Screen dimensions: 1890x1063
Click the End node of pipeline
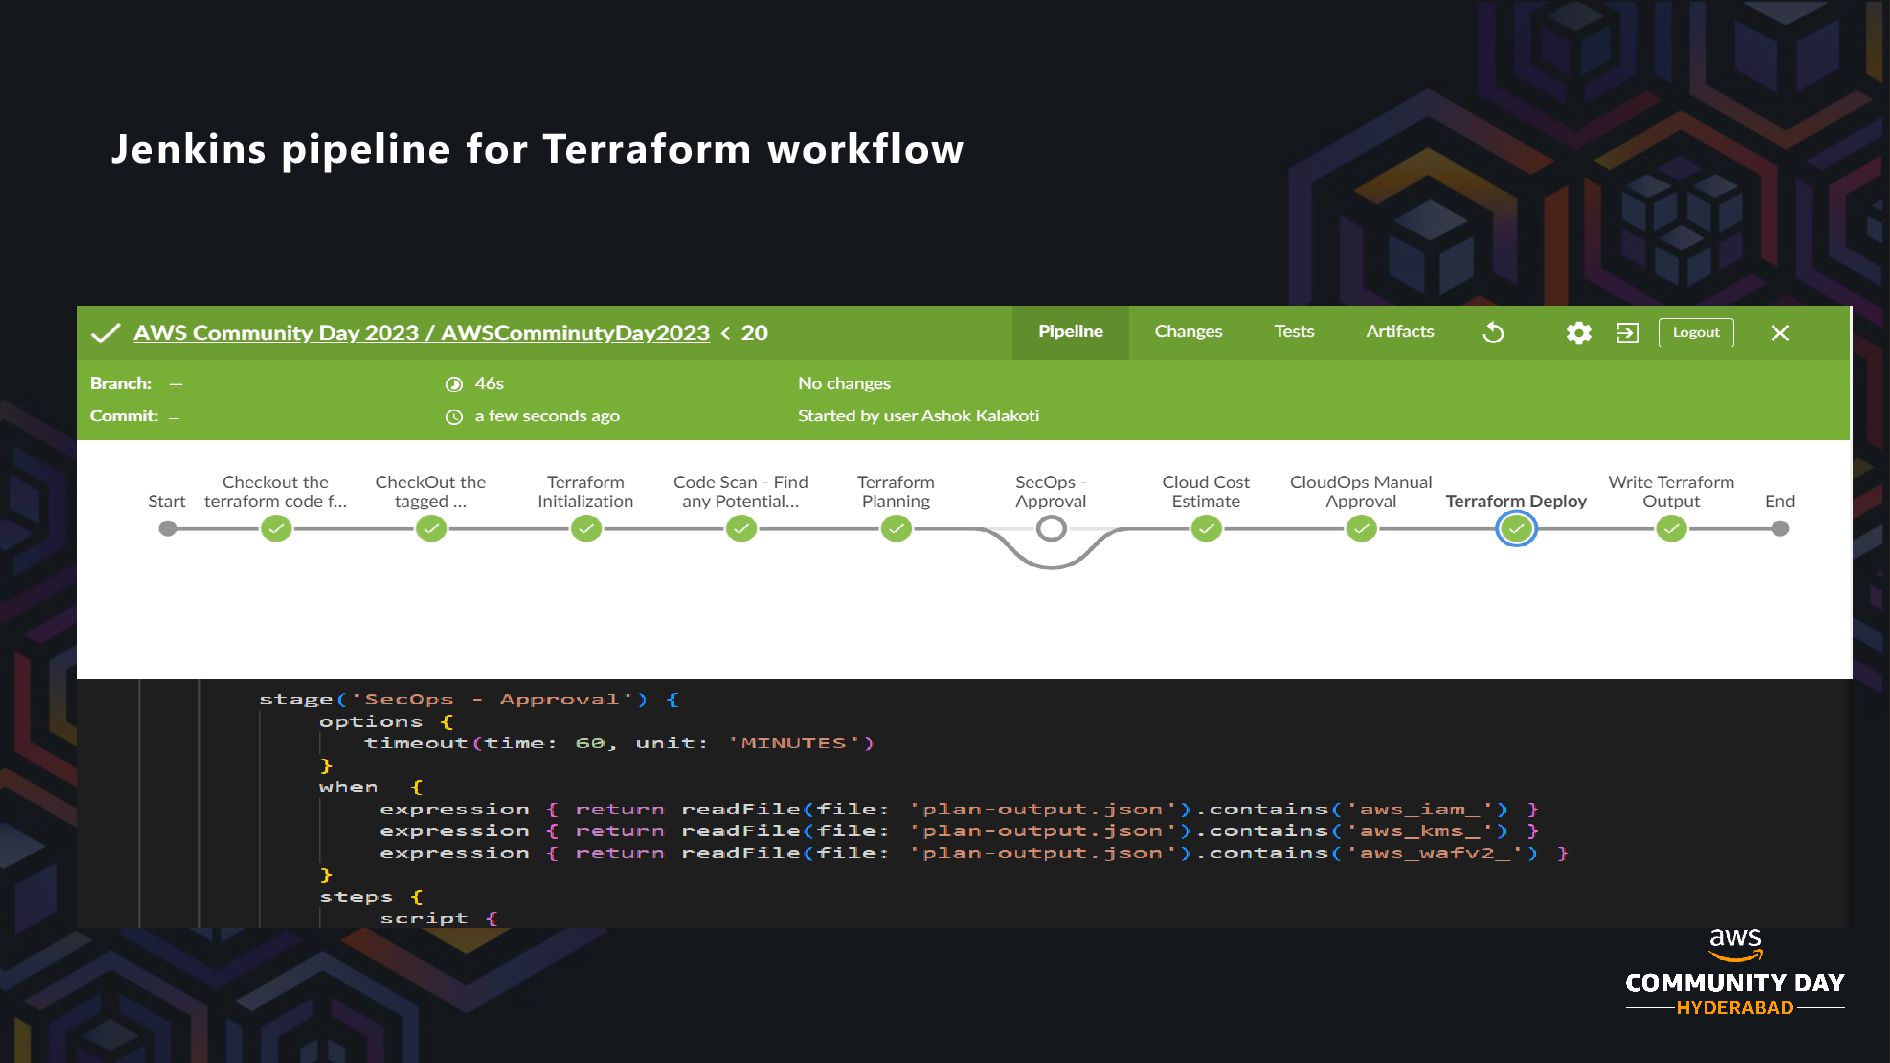point(1780,529)
